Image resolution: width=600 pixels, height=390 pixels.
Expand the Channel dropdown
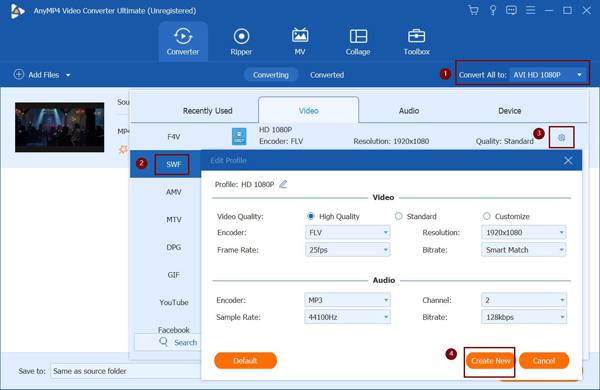[524, 300]
